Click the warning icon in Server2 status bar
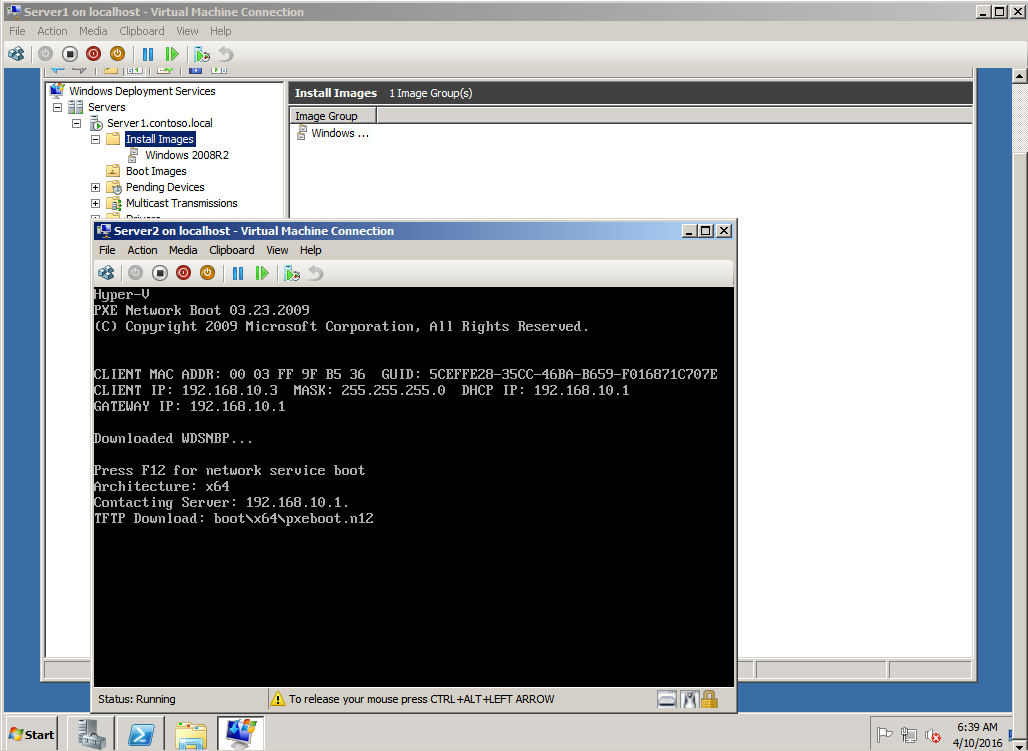Screen dimensions: 1028x751 (278, 699)
